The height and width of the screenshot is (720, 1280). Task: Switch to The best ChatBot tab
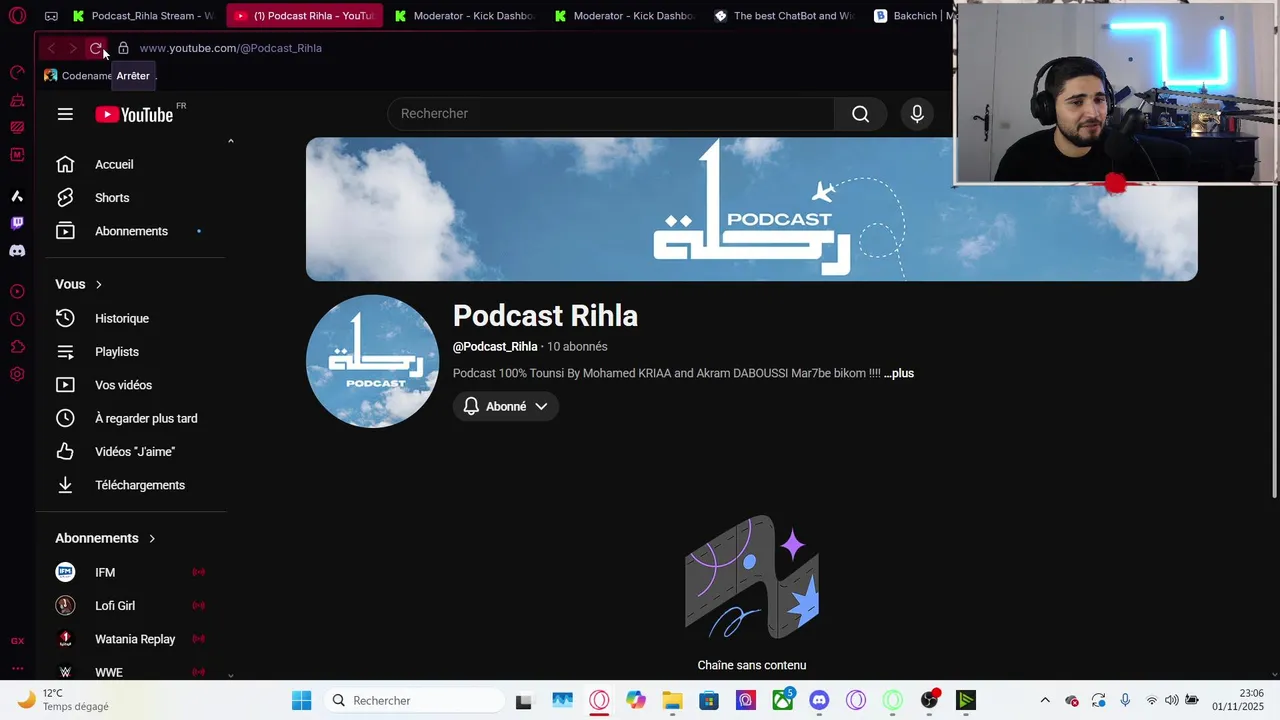[x=785, y=16]
